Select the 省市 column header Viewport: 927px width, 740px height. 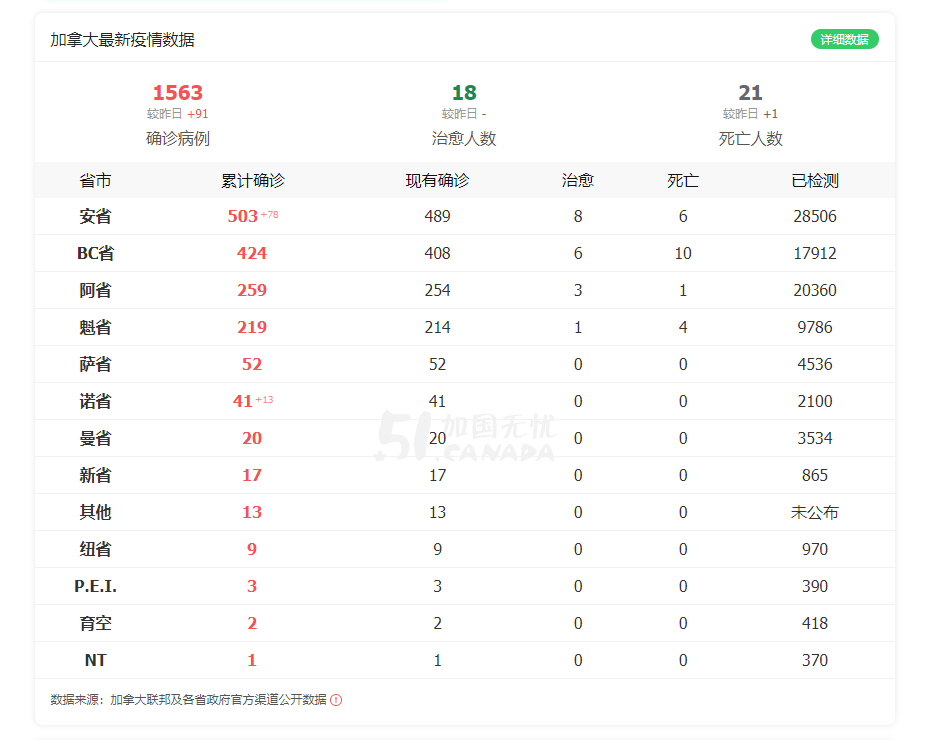pos(95,180)
